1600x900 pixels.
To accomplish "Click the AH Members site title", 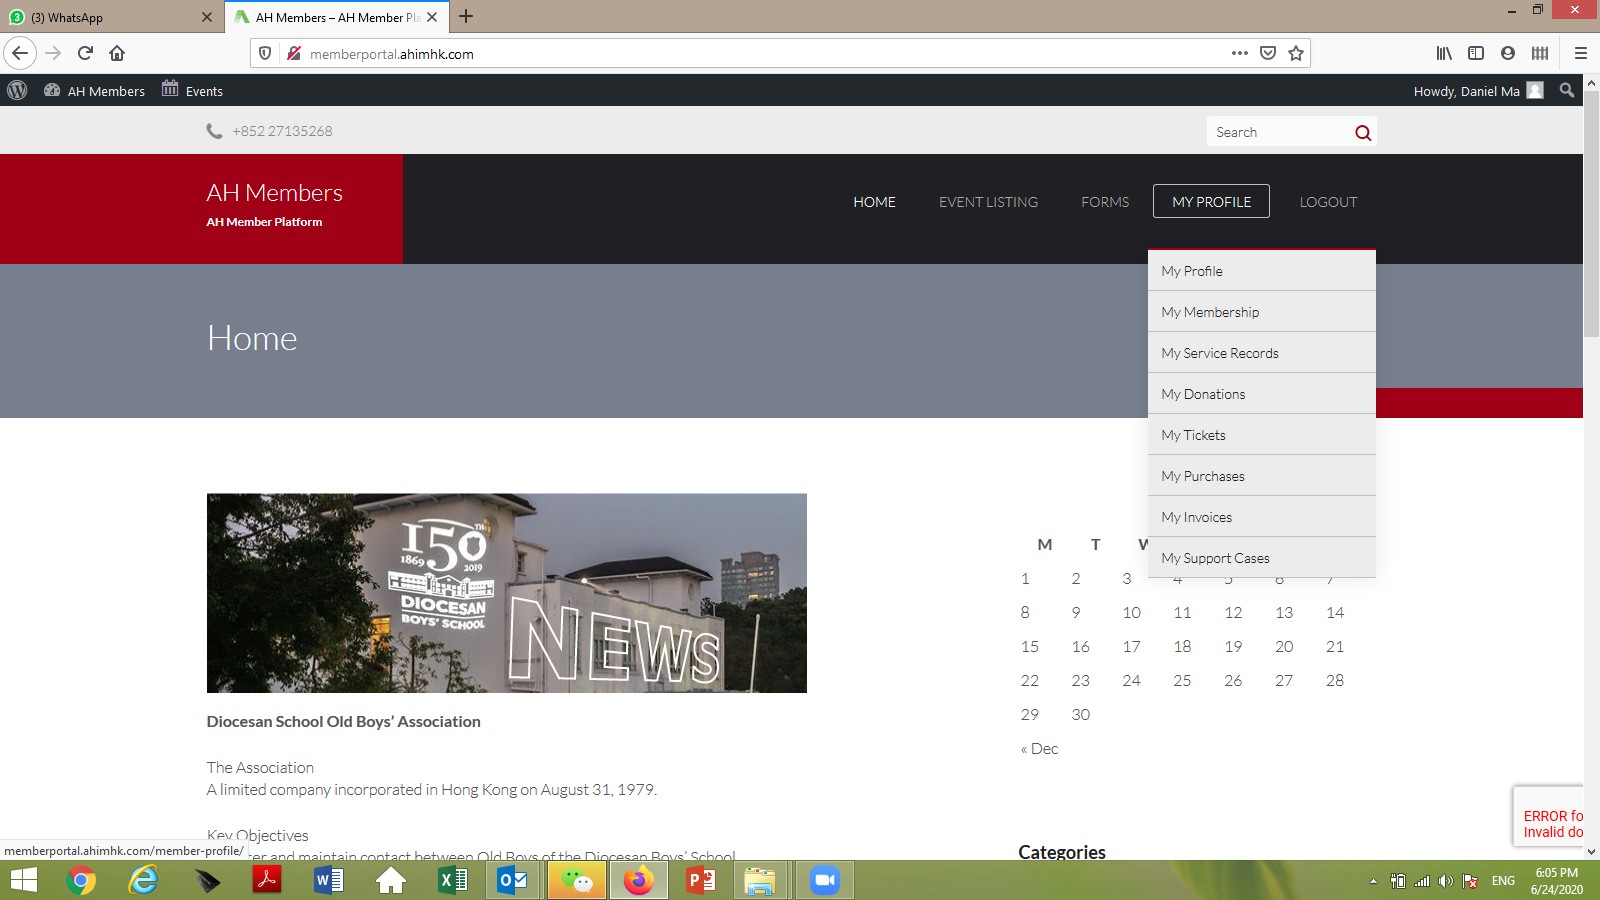I will coord(274,193).
